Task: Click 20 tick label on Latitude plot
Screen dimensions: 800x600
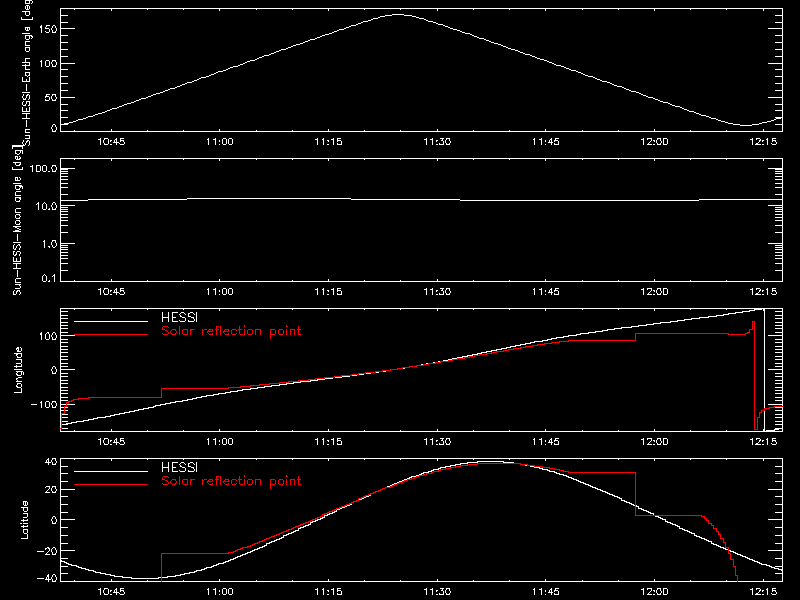Action: (x=52, y=490)
